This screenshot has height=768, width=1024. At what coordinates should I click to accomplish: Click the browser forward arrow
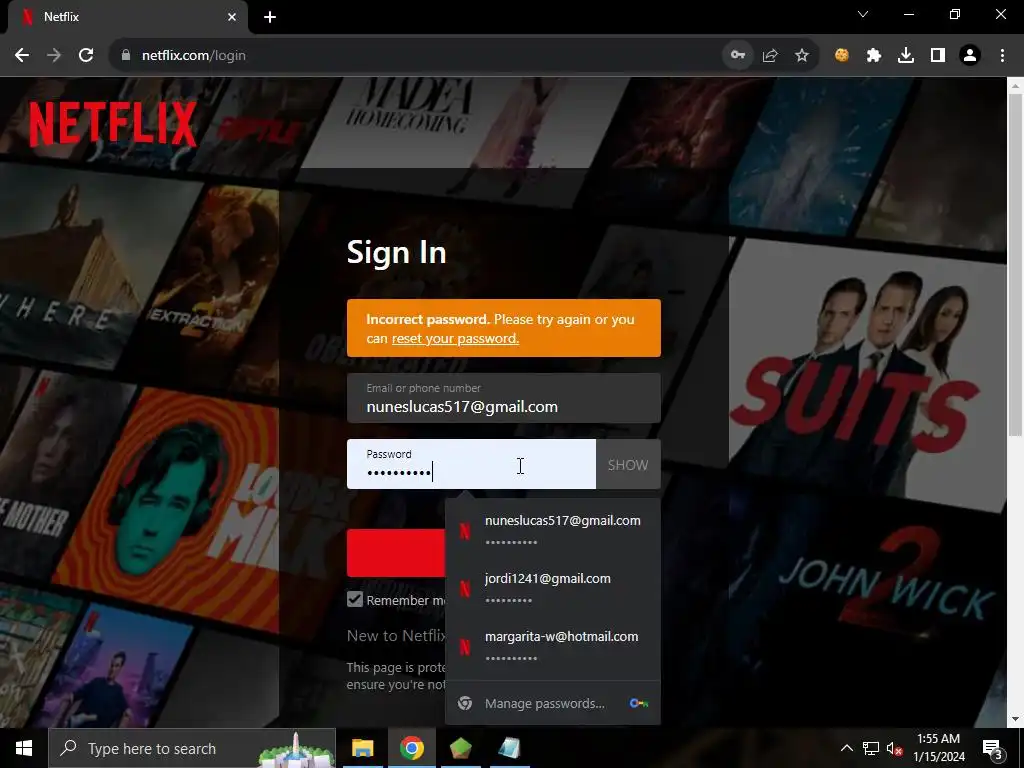54,56
